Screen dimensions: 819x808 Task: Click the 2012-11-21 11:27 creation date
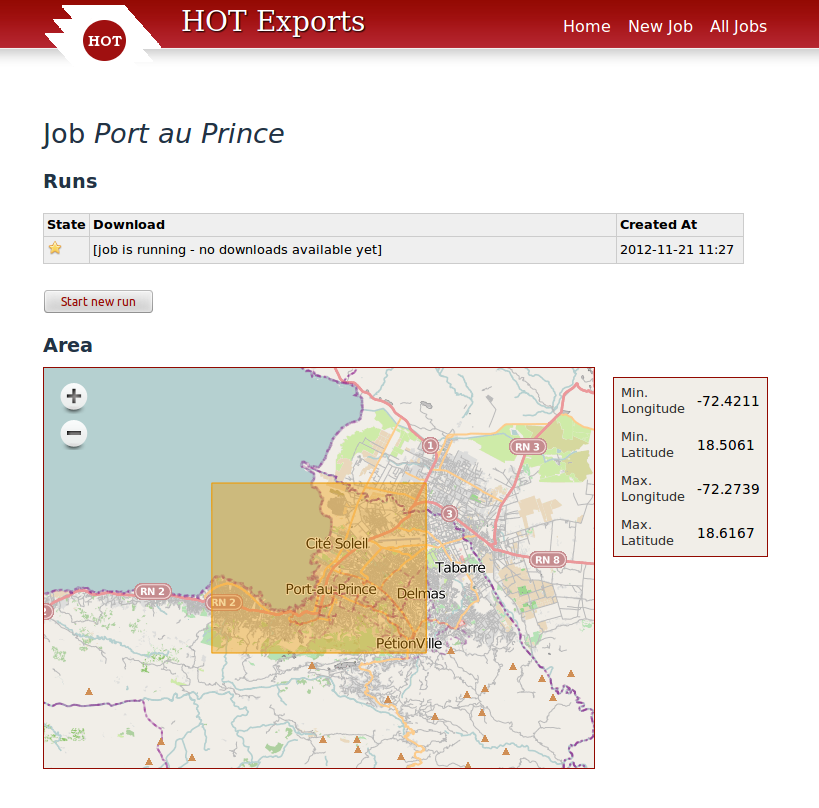pyautogui.click(x=676, y=250)
